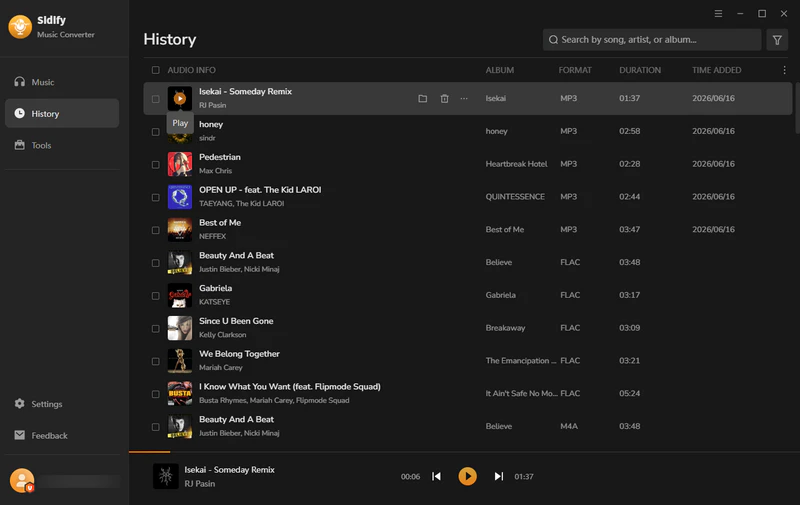Click The Emancipation album cell

click(520, 361)
